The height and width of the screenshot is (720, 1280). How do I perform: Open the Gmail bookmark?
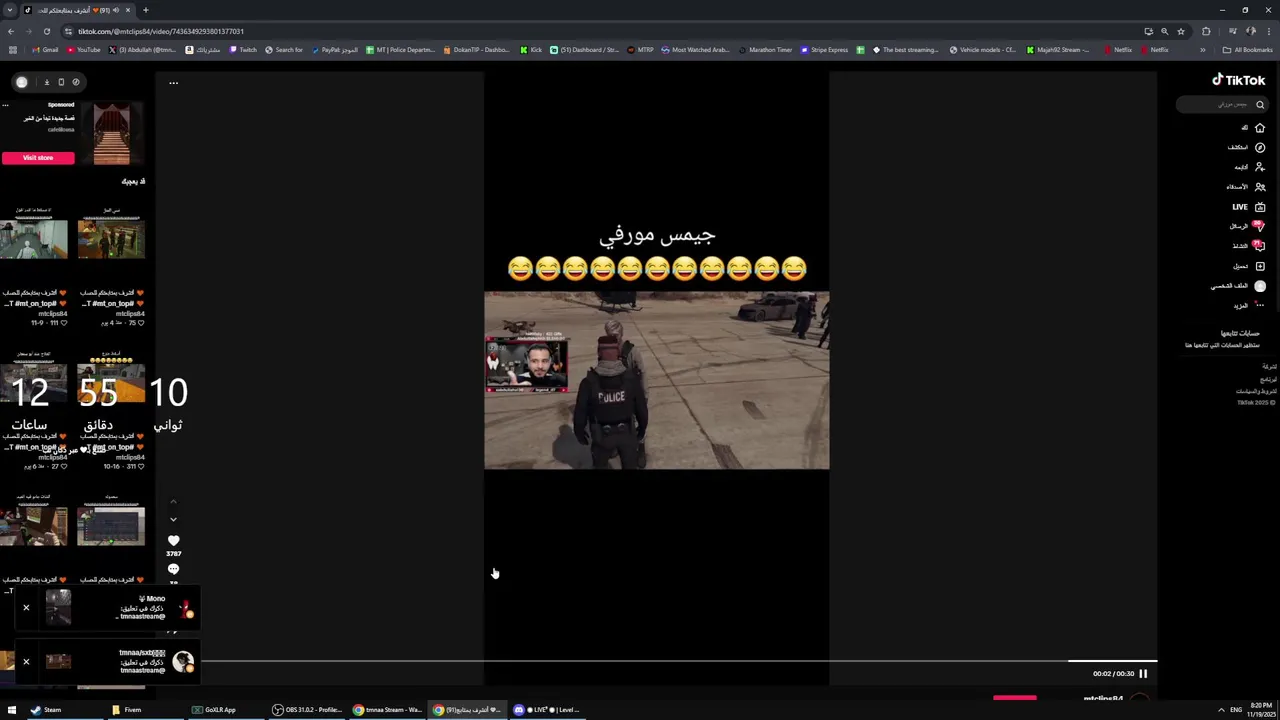pos(45,50)
